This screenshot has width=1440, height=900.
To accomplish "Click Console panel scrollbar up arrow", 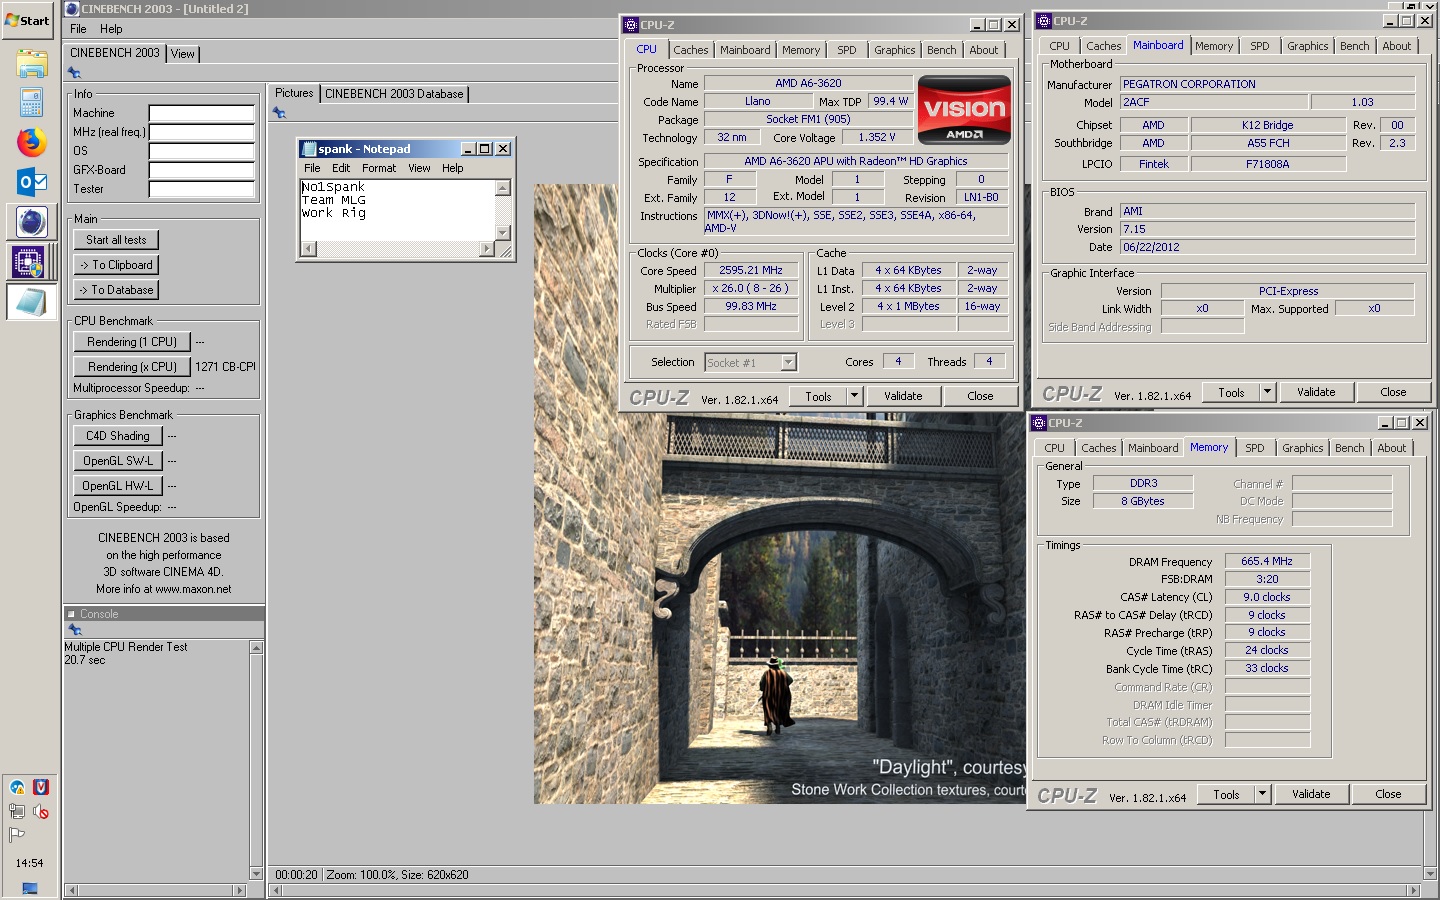I will pyautogui.click(x=256, y=648).
